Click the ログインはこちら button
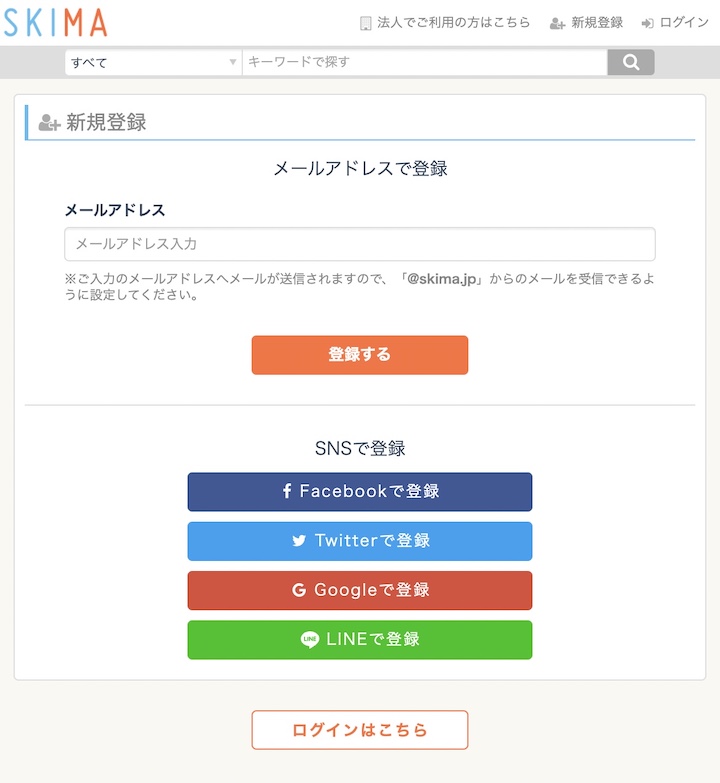The width and height of the screenshot is (720, 783). pyautogui.click(x=360, y=730)
